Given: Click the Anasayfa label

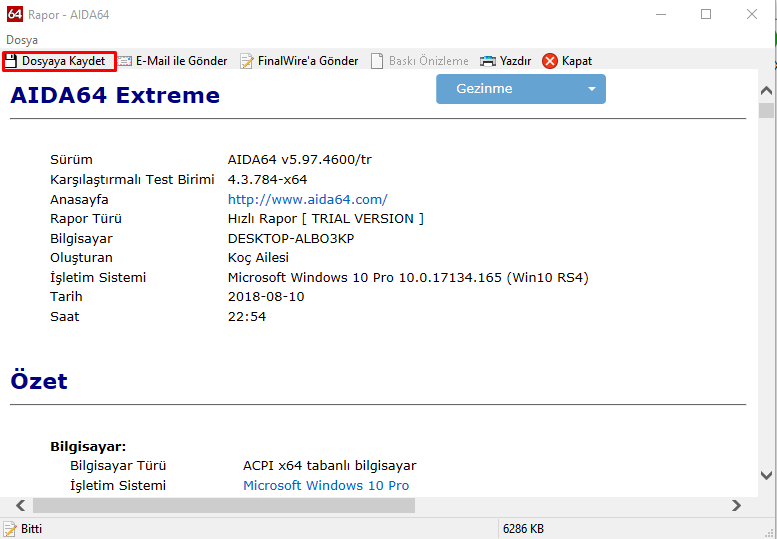Looking at the screenshot, I should pyautogui.click(x=79, y=199).
